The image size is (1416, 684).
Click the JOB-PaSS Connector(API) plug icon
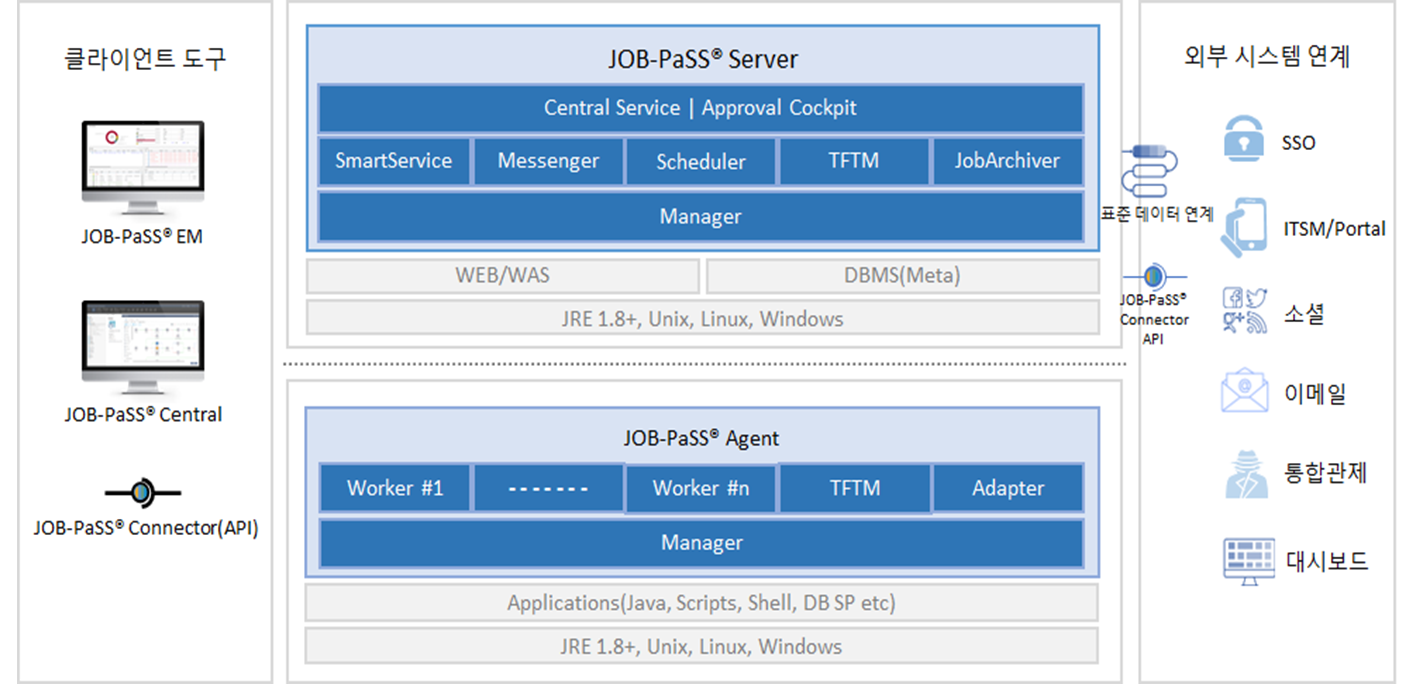tap(143, 491)
